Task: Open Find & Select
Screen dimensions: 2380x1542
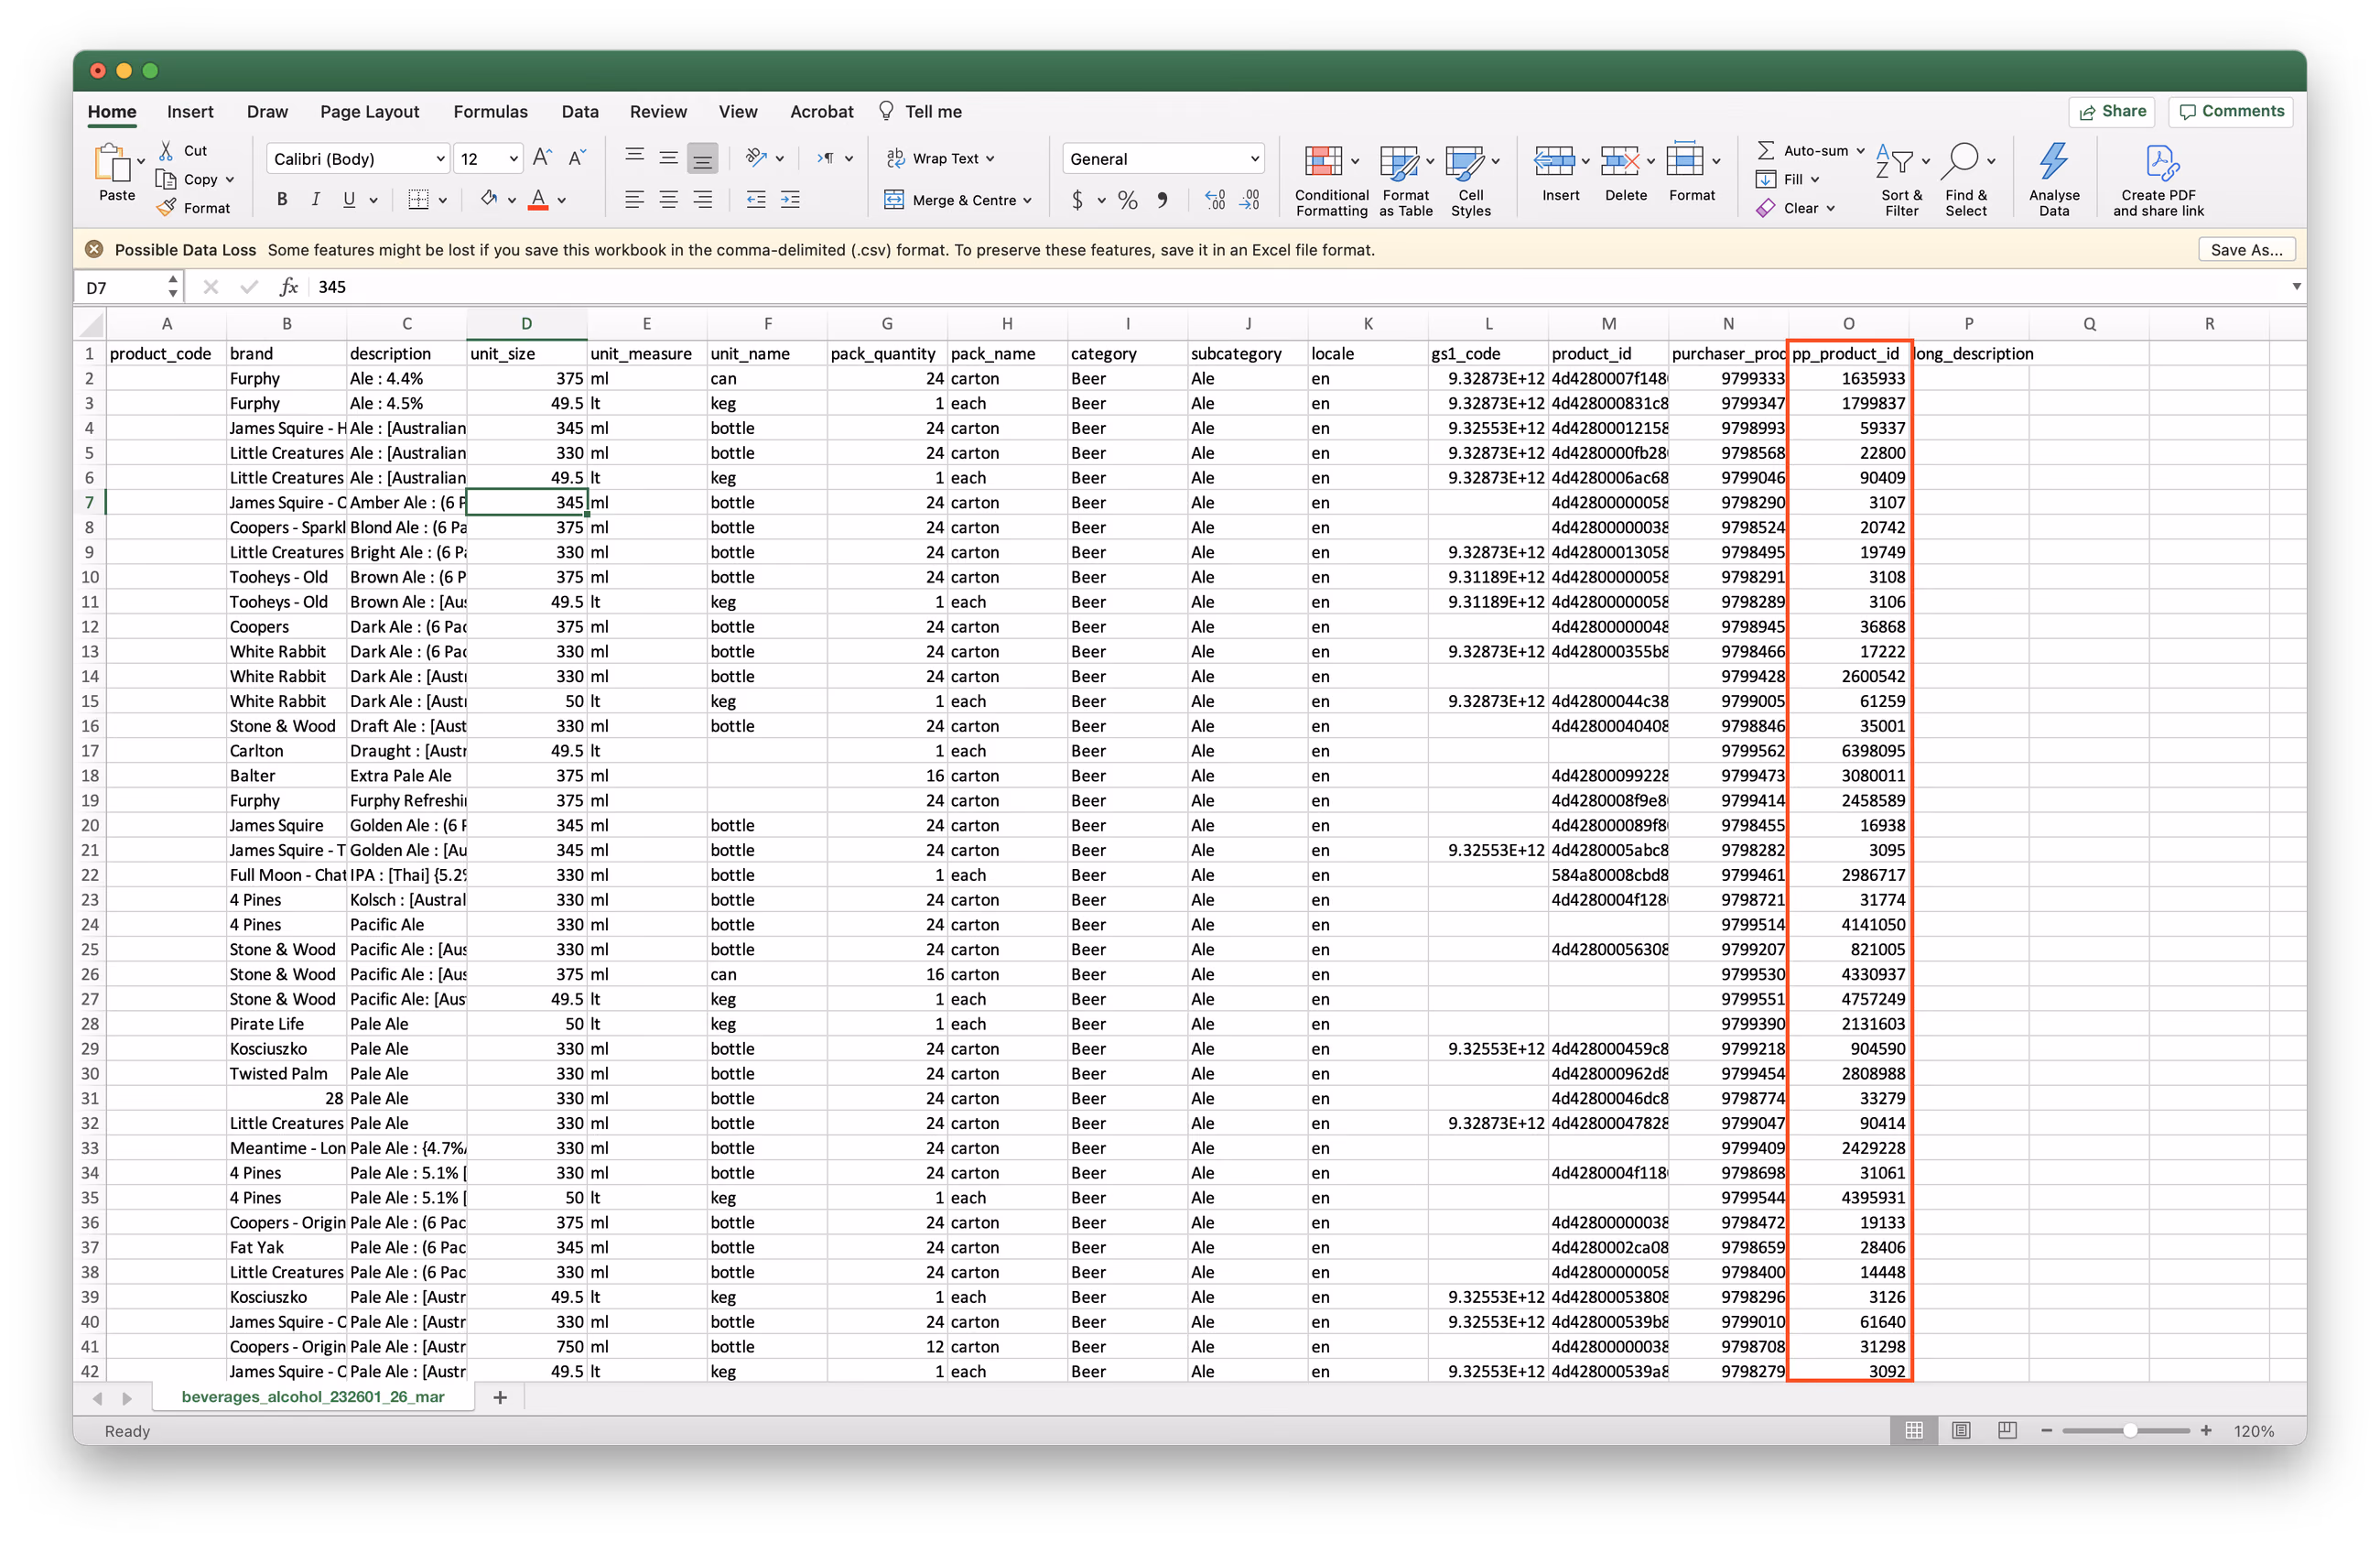Action: tap(1966, 180)
